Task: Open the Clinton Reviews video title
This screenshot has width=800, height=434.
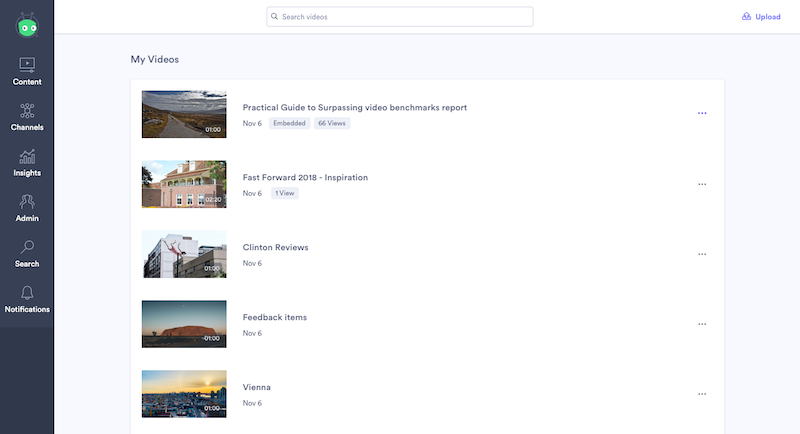Action: (x=276, y=247)
